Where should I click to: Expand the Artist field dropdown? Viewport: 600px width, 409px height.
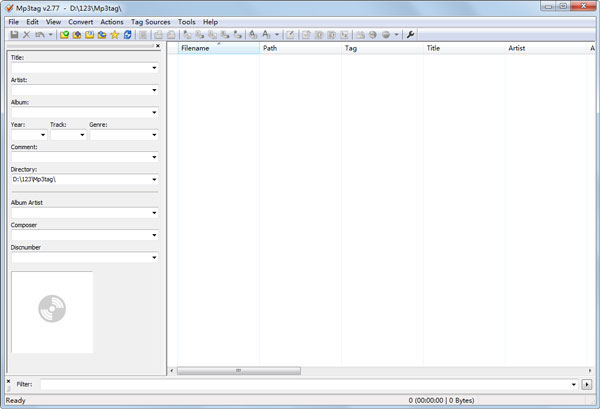[x=154, y=90]
